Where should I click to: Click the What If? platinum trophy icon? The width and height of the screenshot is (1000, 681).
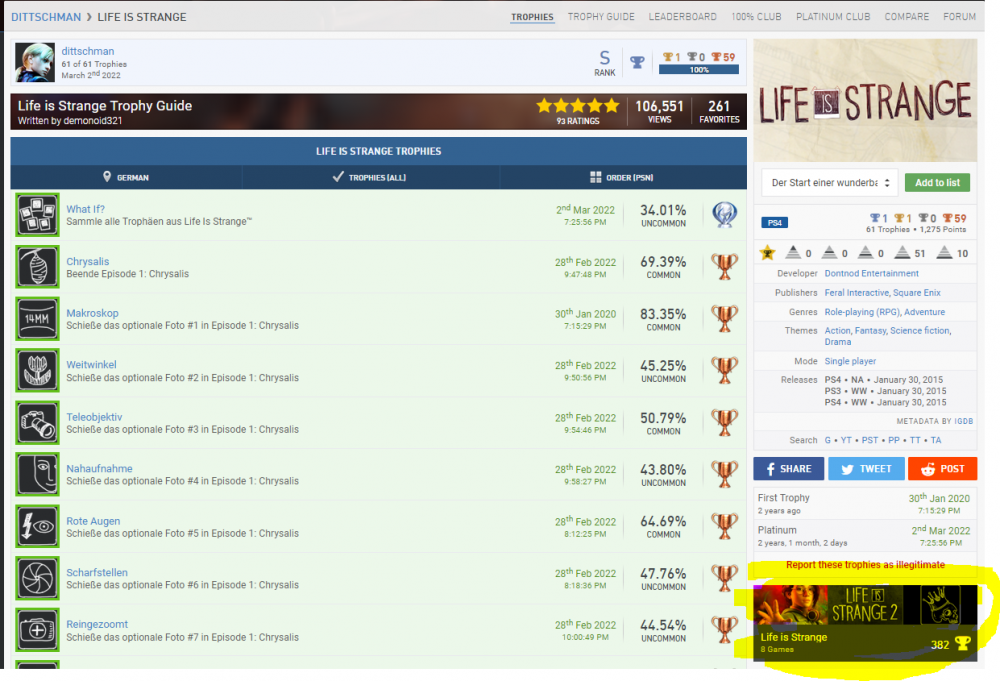37,215
